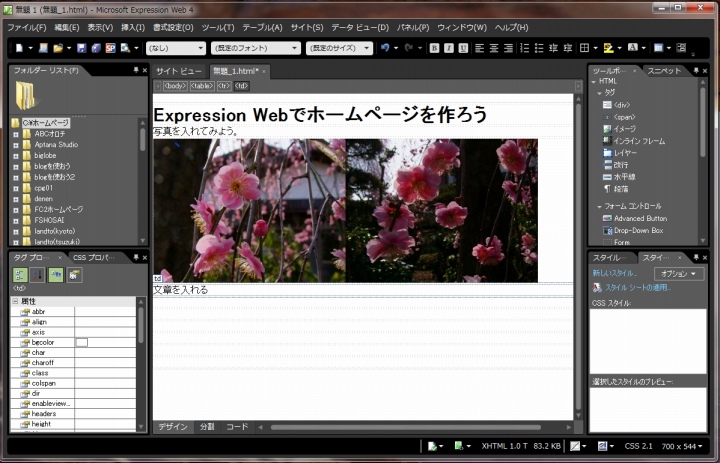Click the align attribute value field

tap(105, 322)
